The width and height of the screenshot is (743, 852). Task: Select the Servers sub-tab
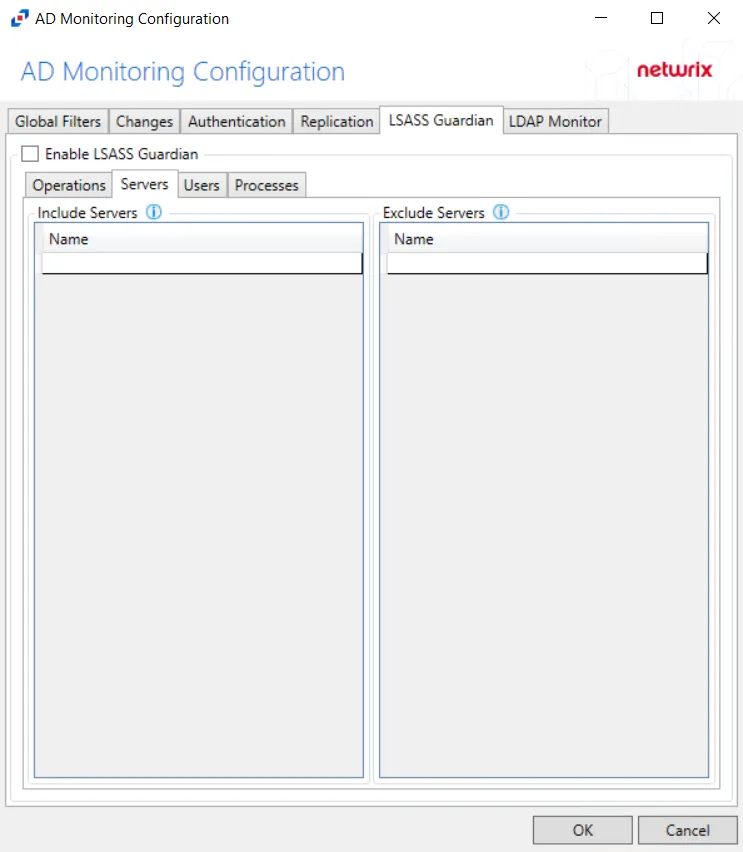tap(145, 184)
